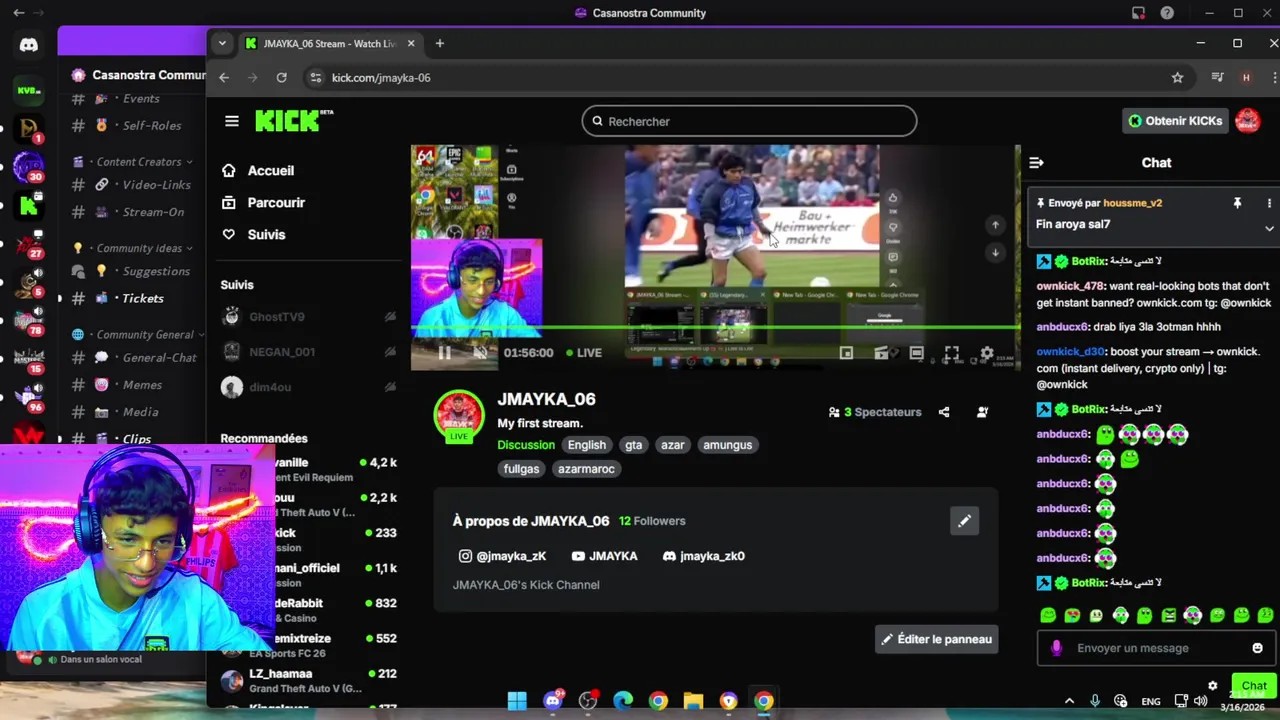The image size is (1280, 720).
Task: Open the player settings gear
Action: point(987,353)
